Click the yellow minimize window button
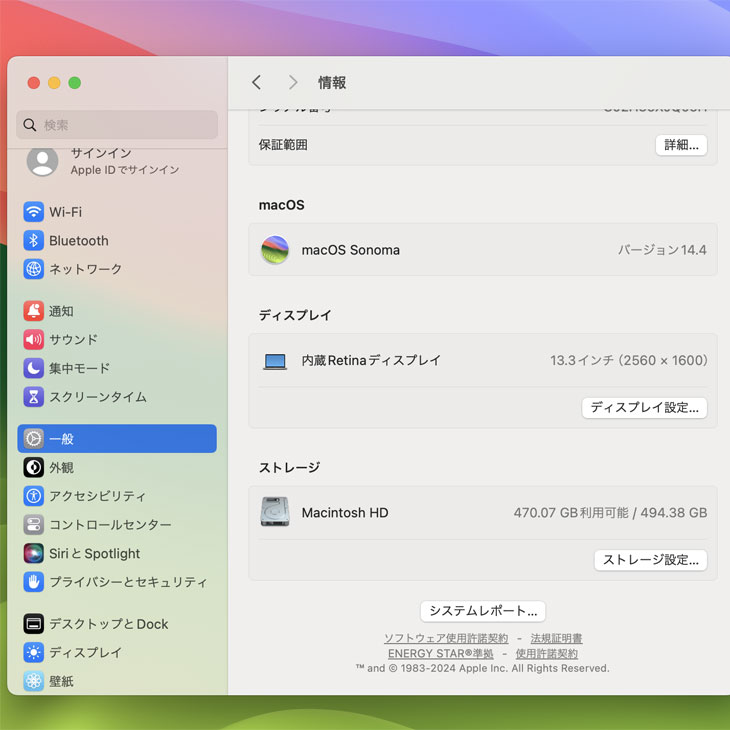Image resolution: width=730 pixels, height=730 pixels. point(54,83)
